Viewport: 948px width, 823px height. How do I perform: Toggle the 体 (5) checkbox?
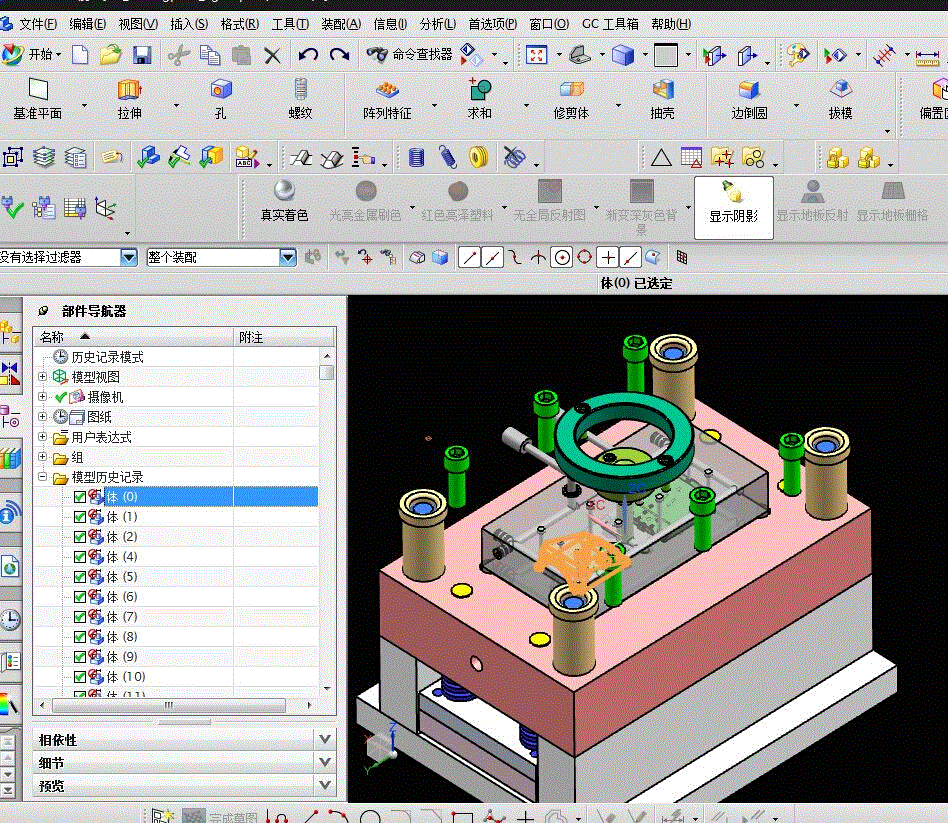point(80,577)
